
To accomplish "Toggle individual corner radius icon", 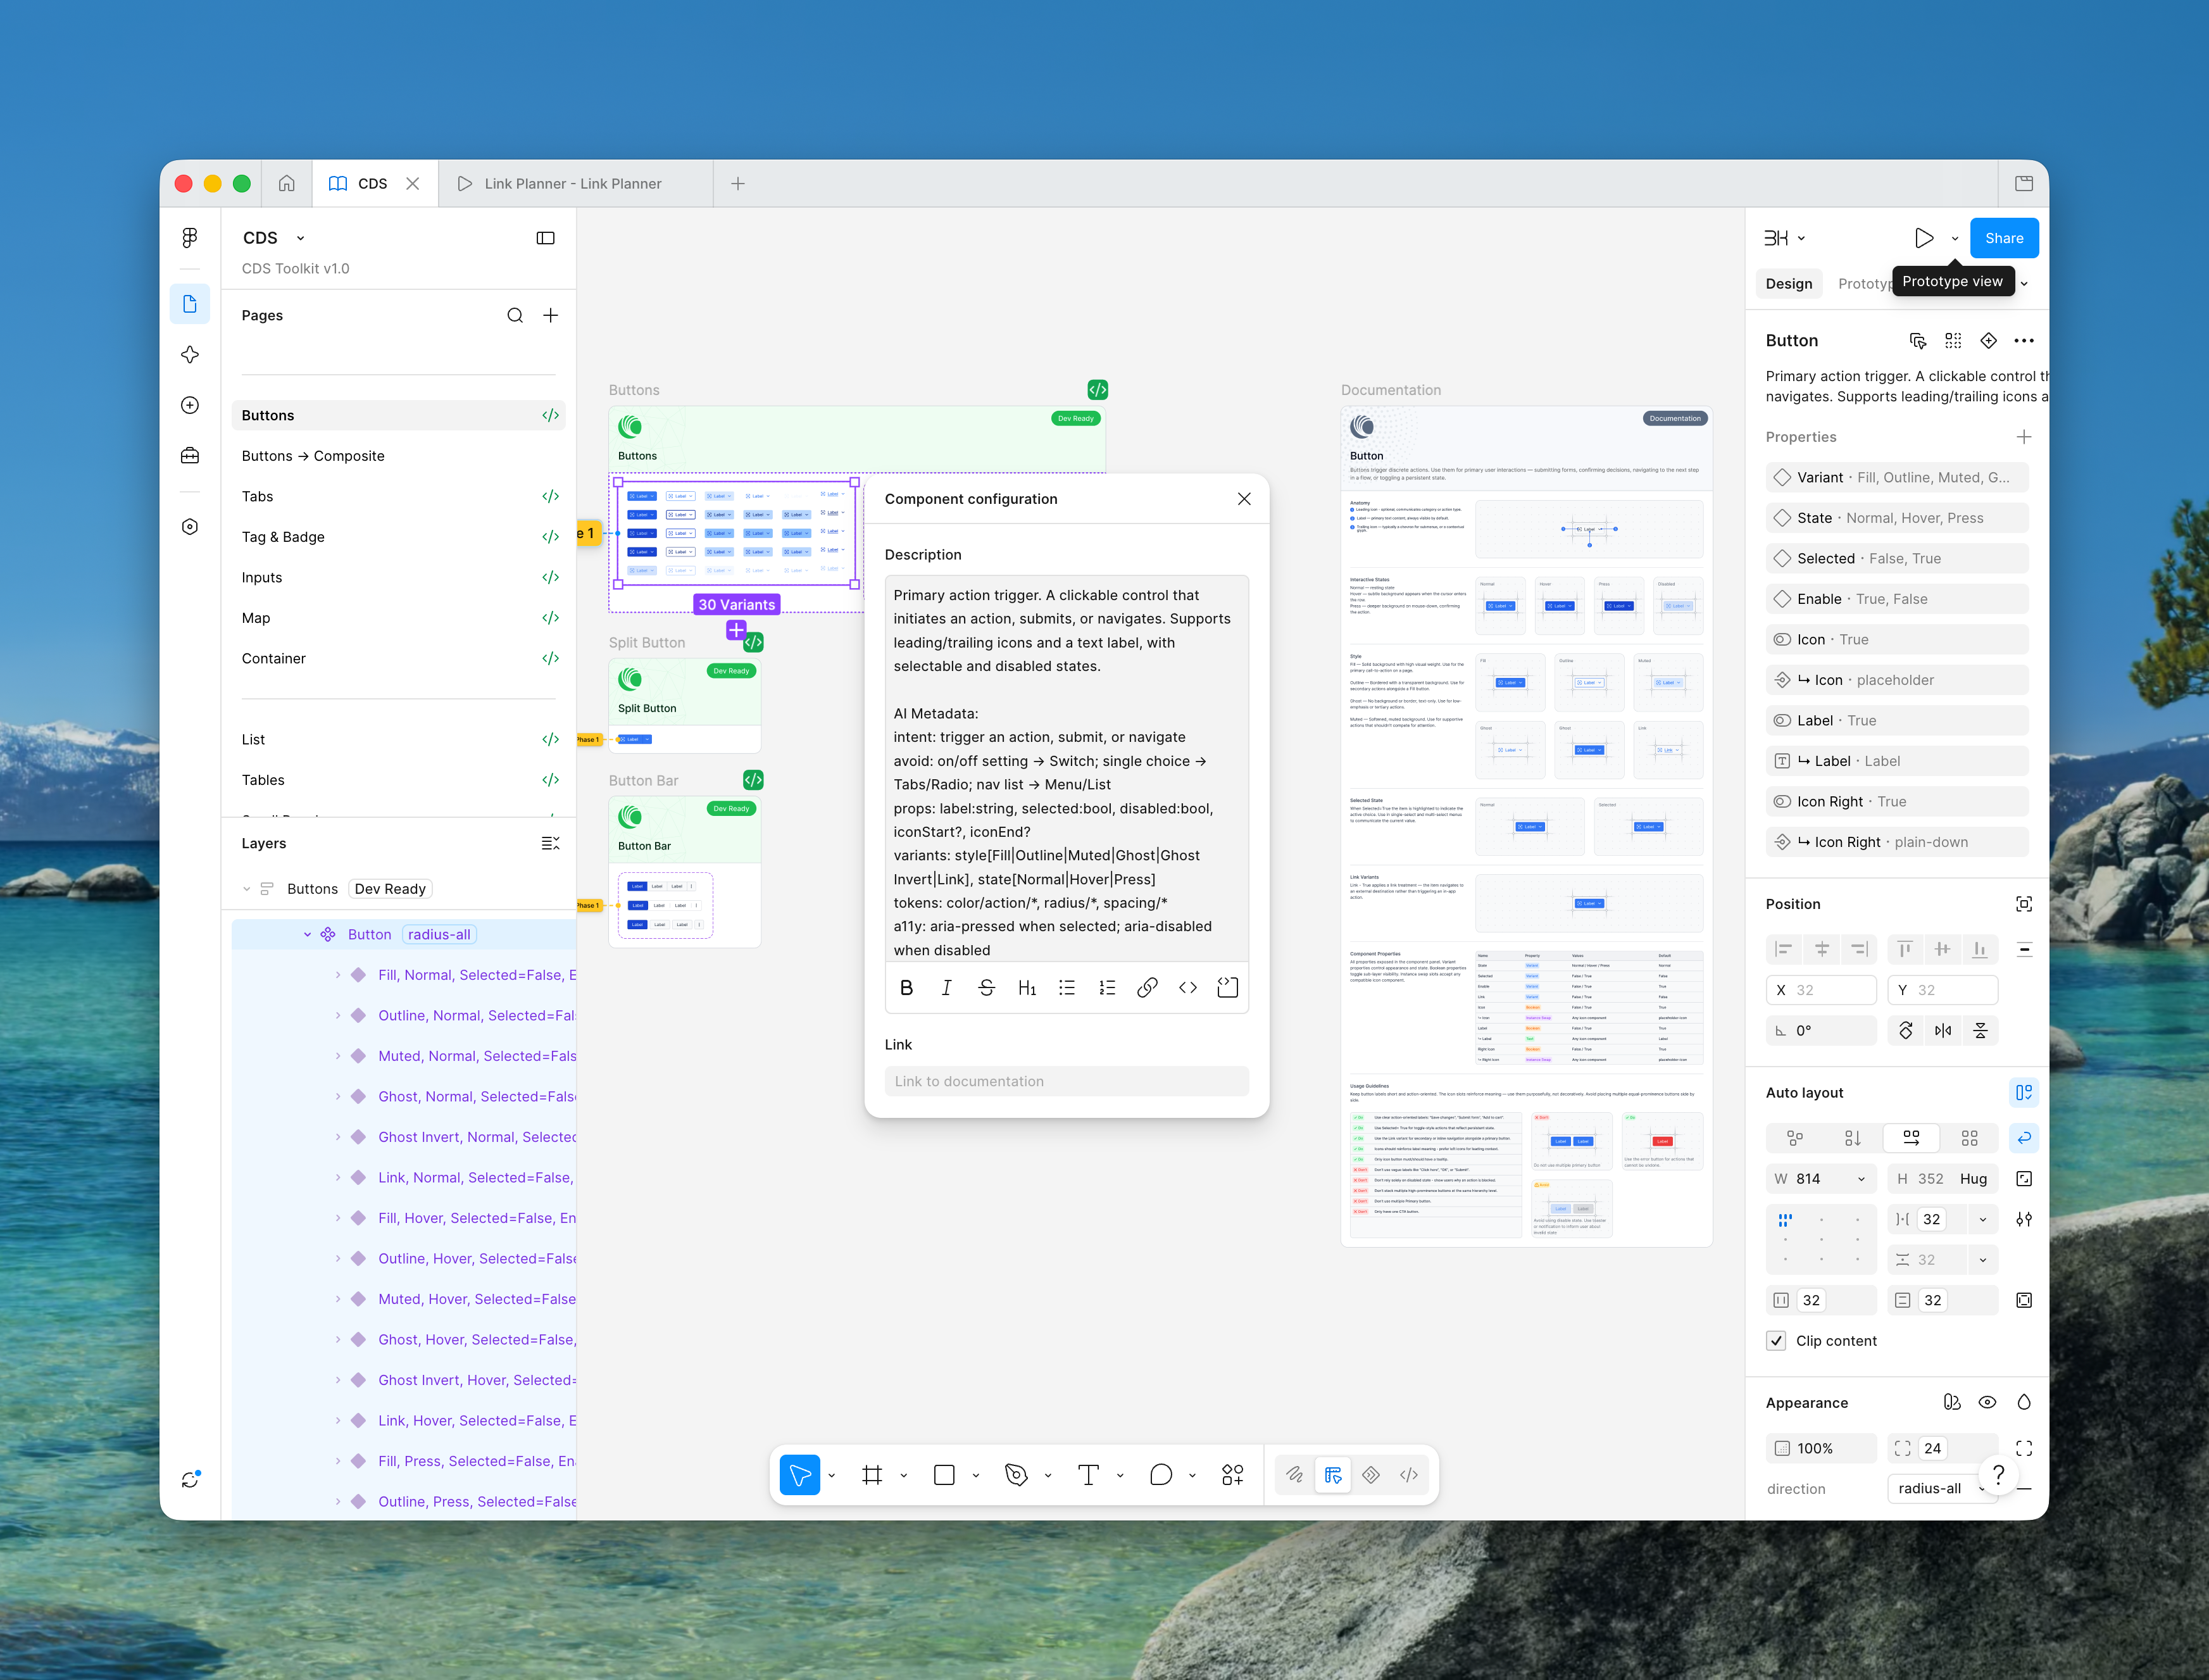I will (x=2024, y=1448).
